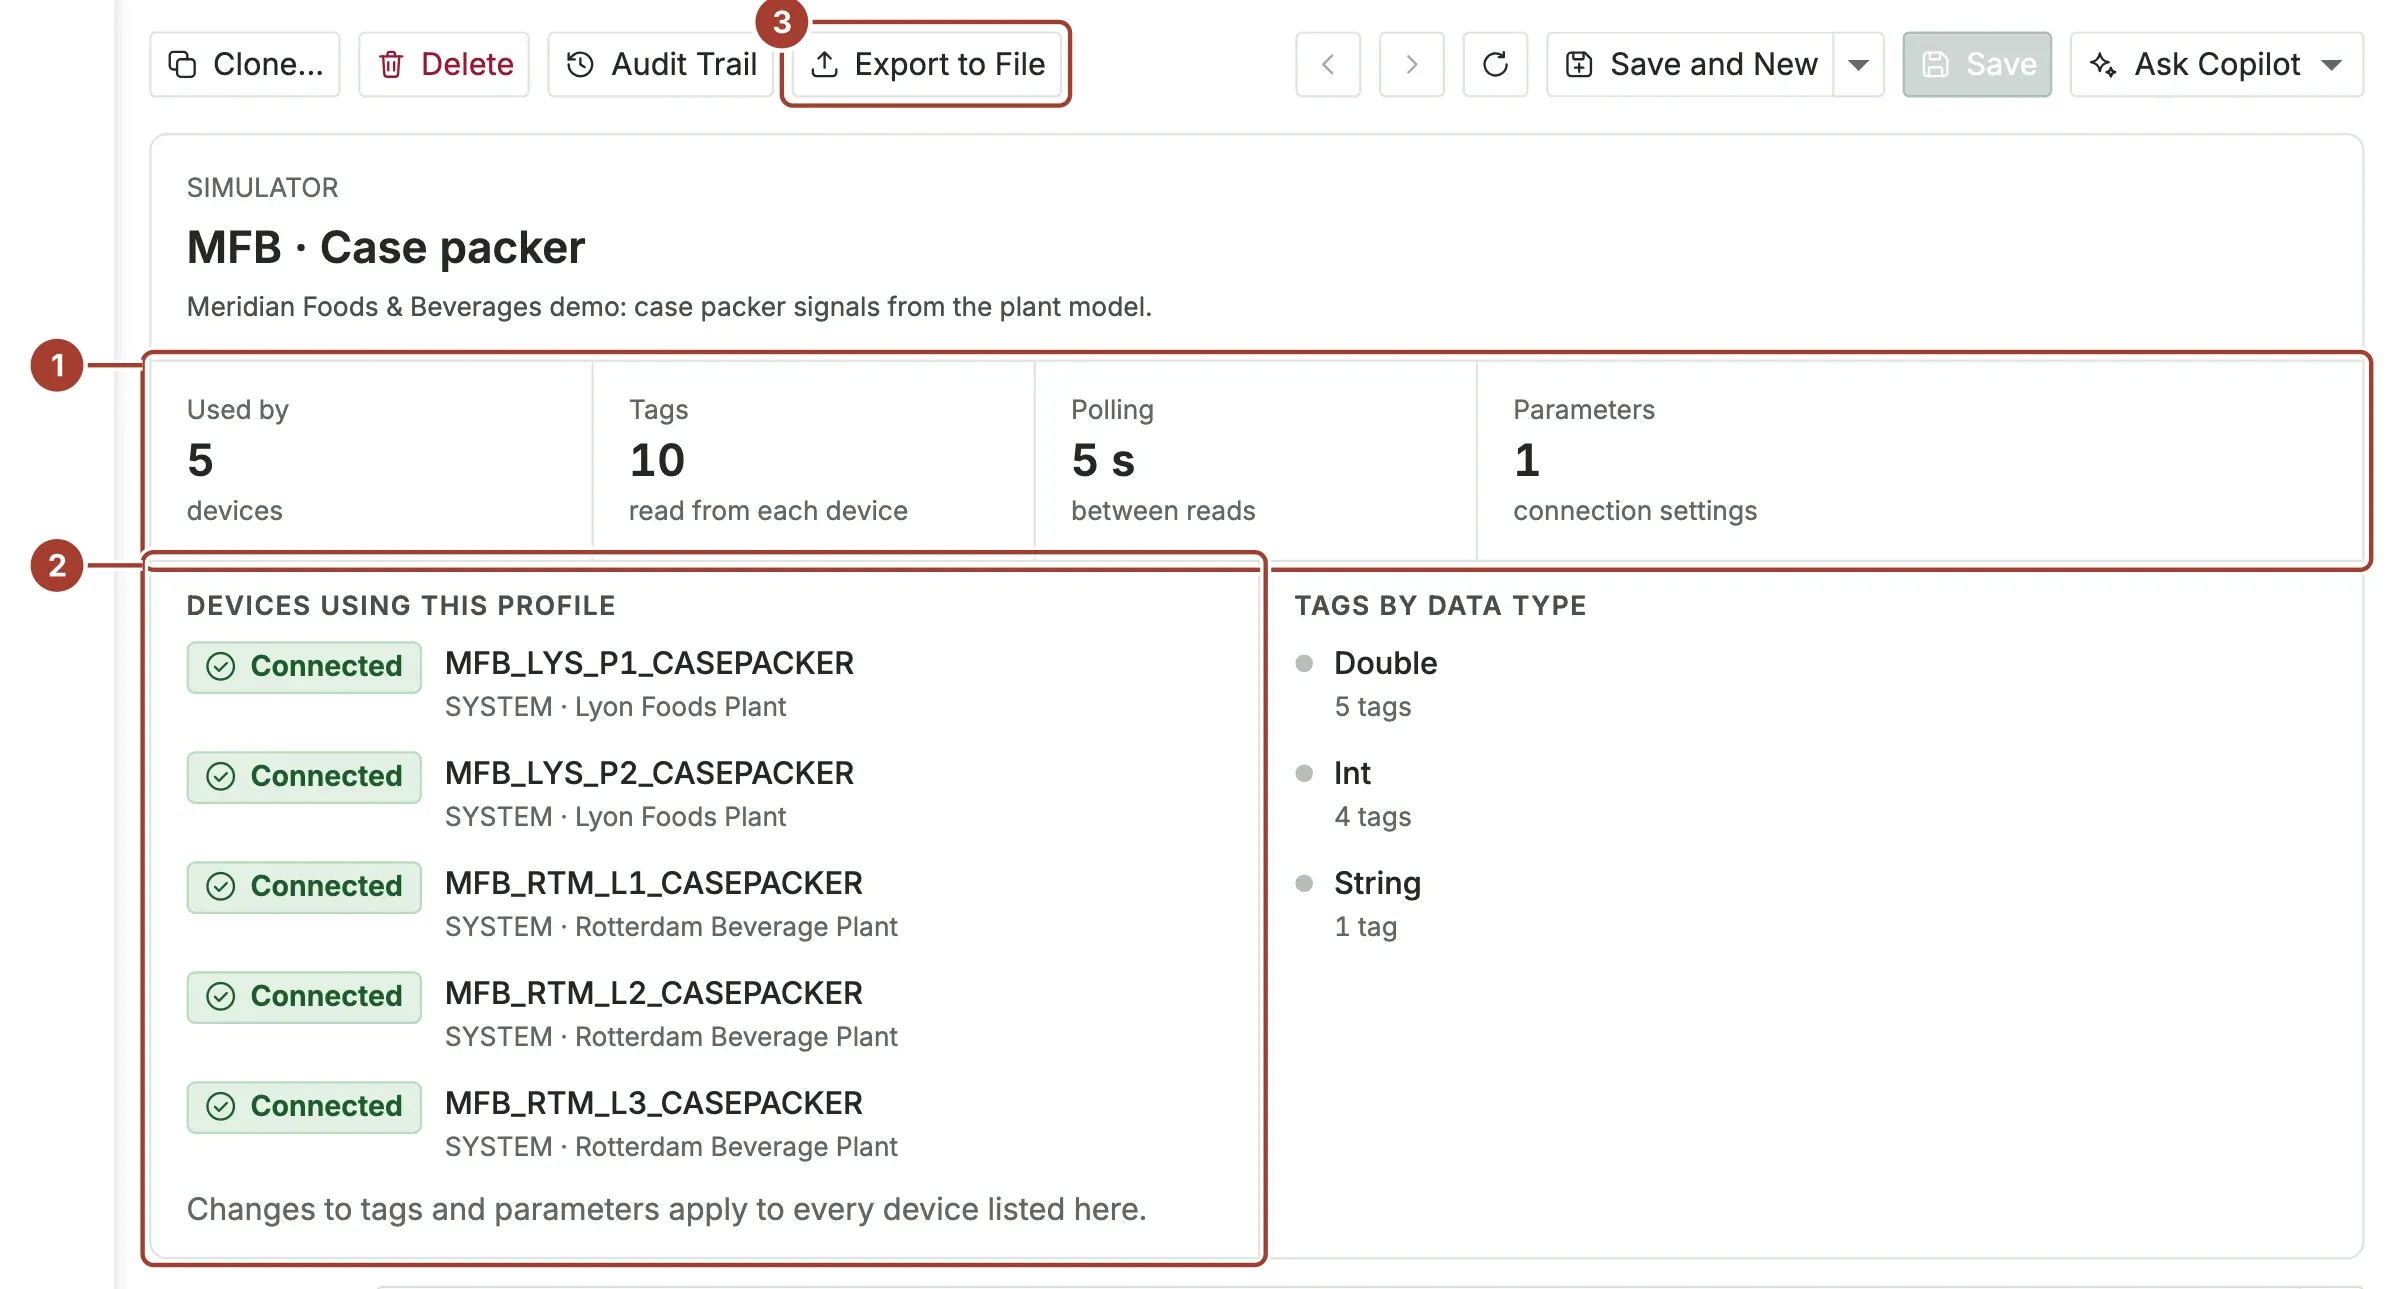This screenshot has height=1289, width=2400.
Task: Select MFB_LYS_P1_CASEPACKER device
Action: click(649, 663)
